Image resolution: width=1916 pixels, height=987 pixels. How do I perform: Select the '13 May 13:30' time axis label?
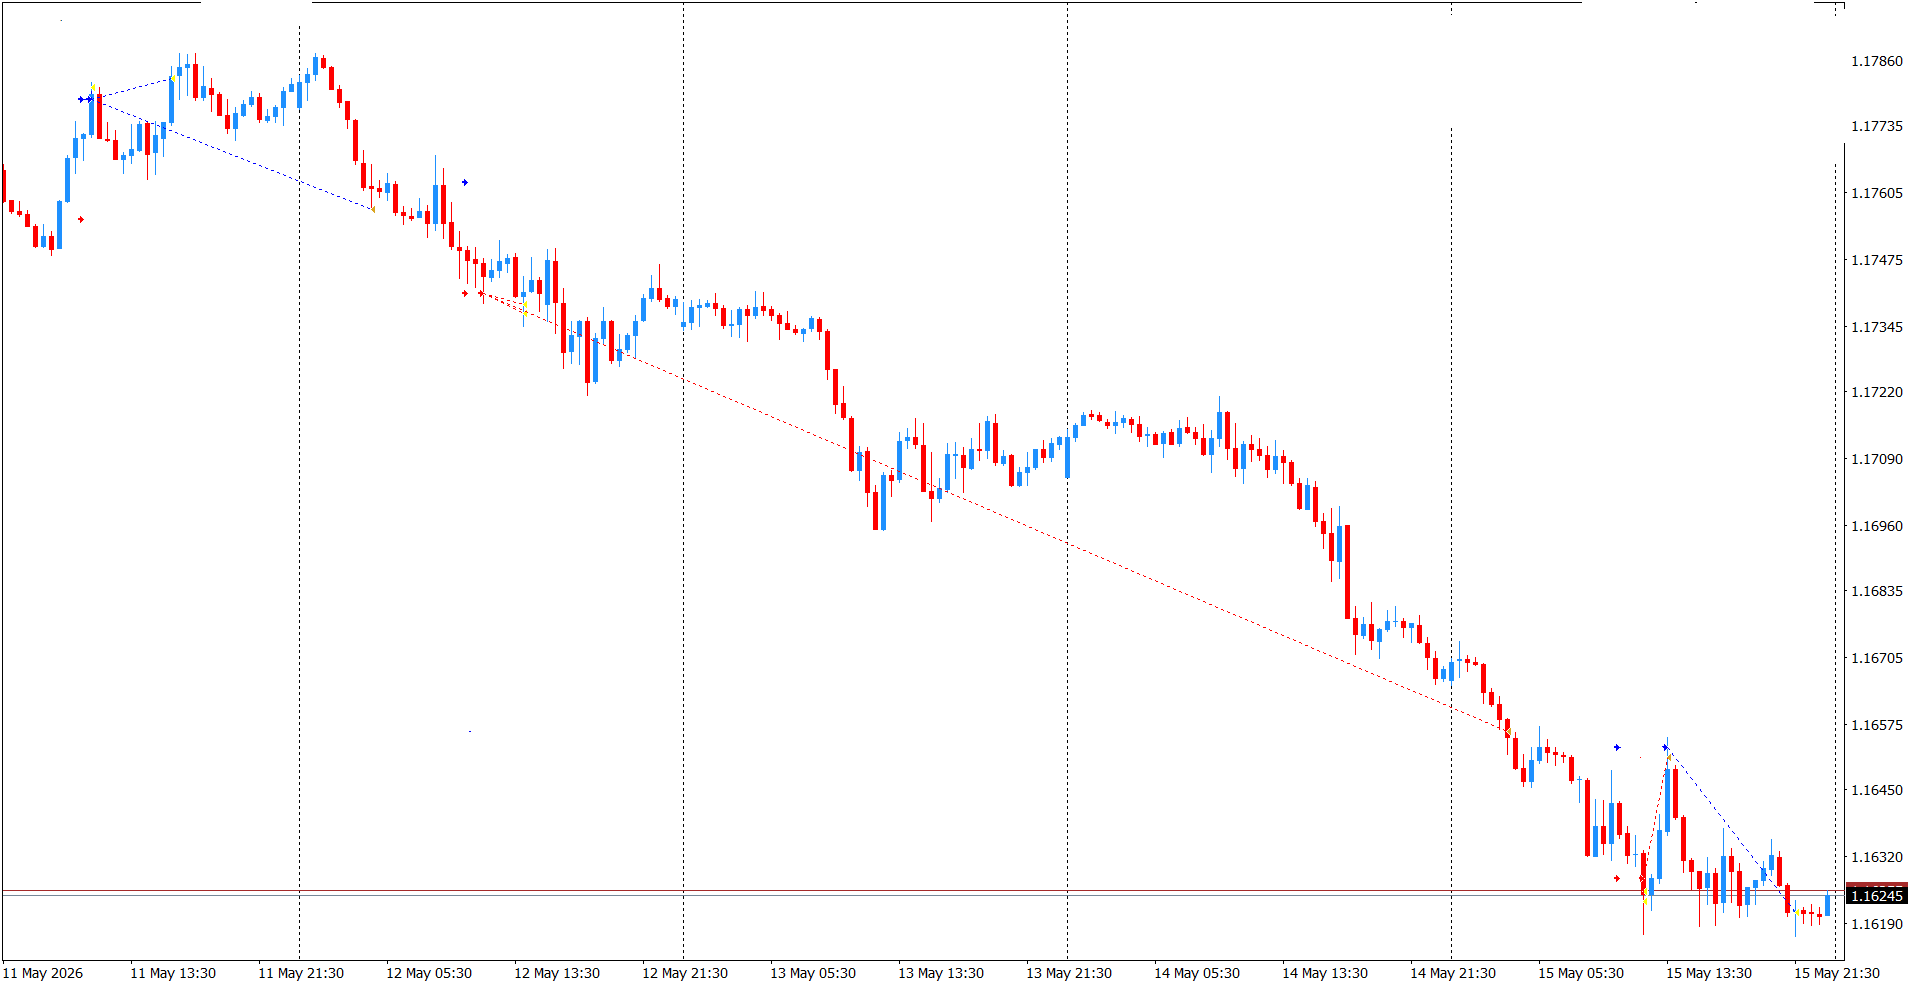coord(941,973)
